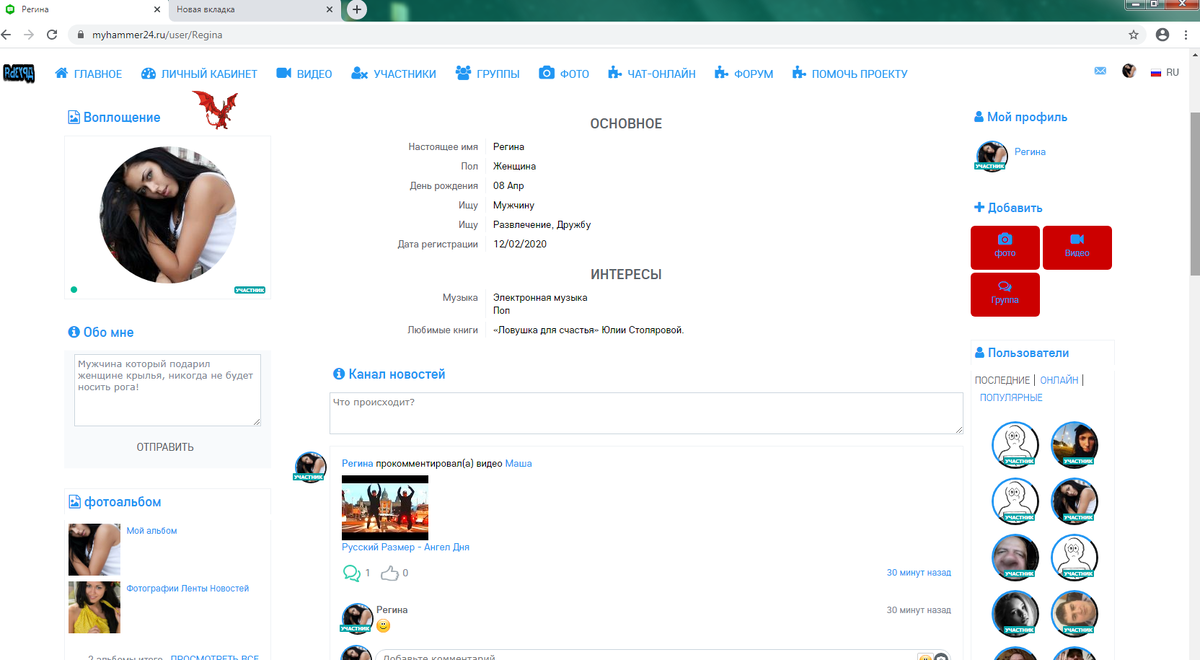The width and height of the screenshot is (1200, 660).
Task: Open the Русский Размер video thumbnail
Action: [x=385, y=508]
